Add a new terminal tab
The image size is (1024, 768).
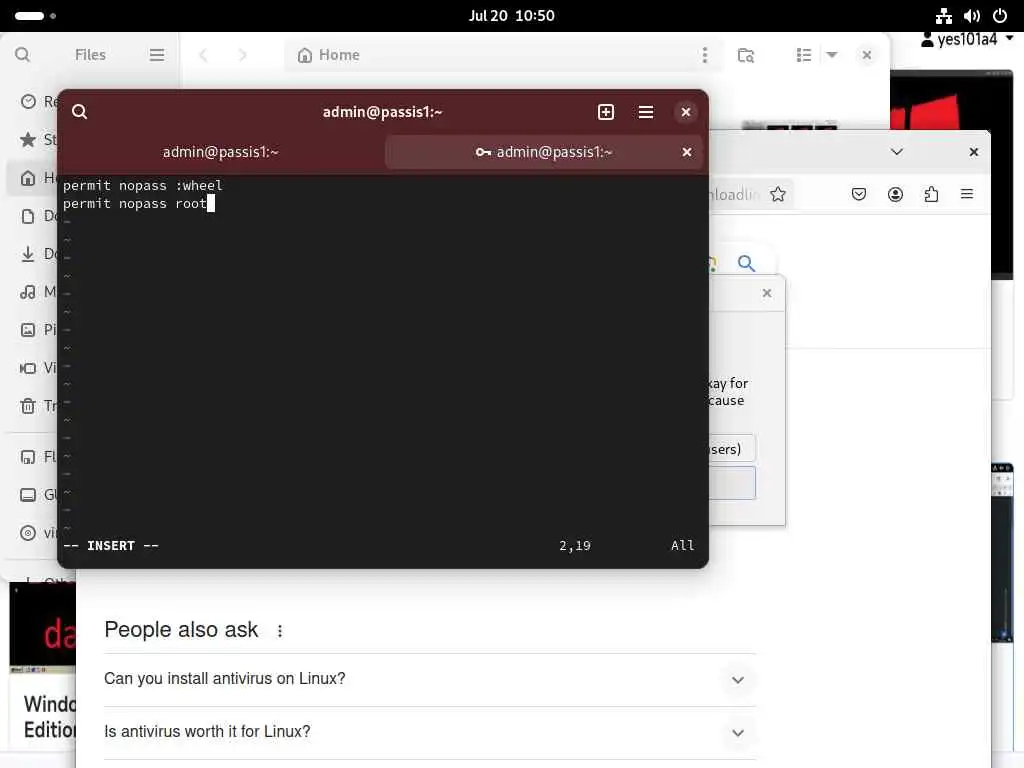point(605,112)
